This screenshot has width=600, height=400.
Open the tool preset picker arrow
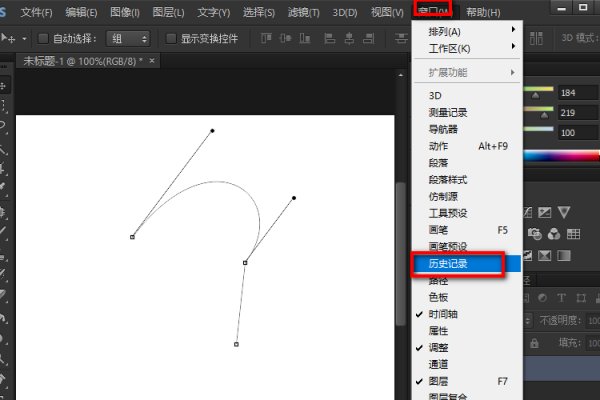point(24,39)
